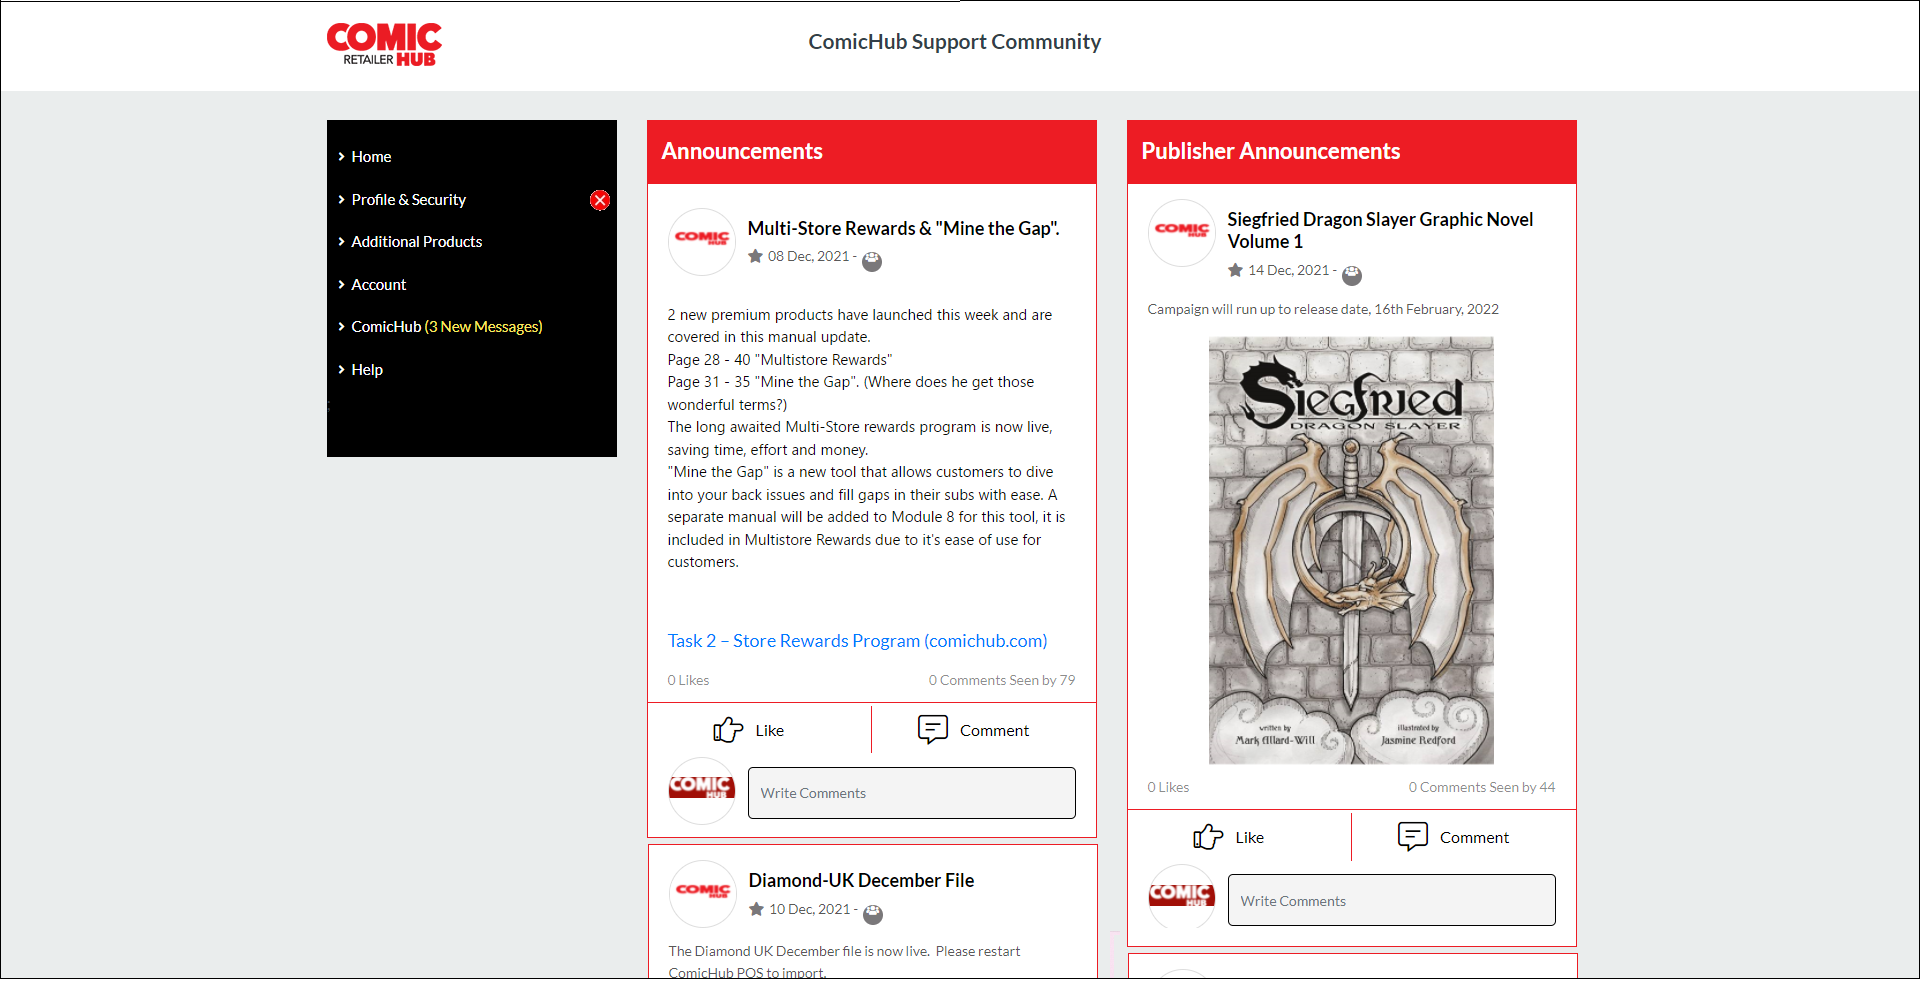Expand the Profile & Security chevron
Viewport: 1925px width, 994px height.
click(x=341, y=200)
